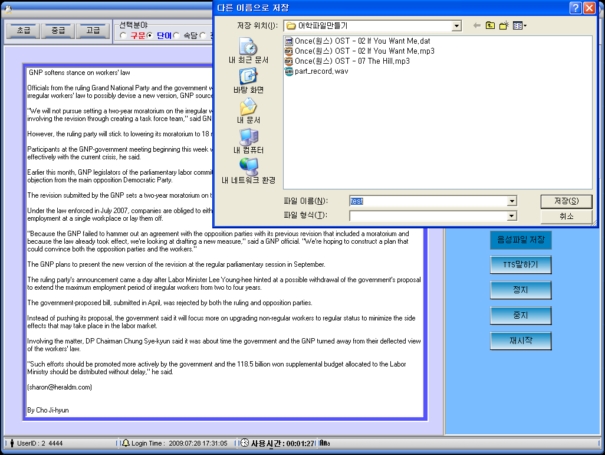Expand the 저장 위치 folder dropdown
Image resolution: width=605 pixels, height=455 pixels.
(456, 26)
